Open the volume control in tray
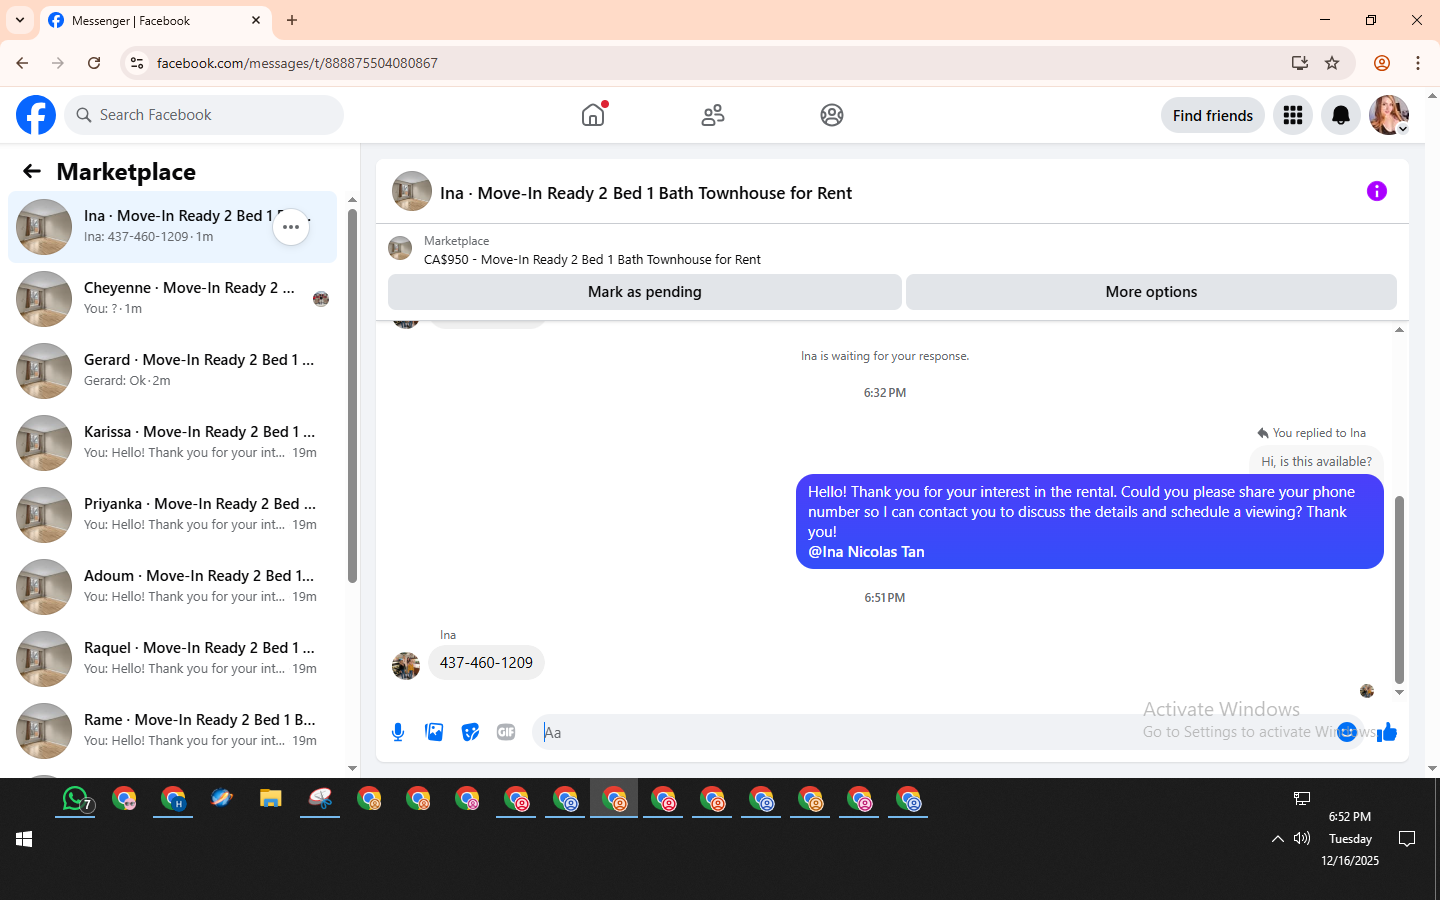This screenshot has height=900, width=1440. click(x=1302, y=839)
